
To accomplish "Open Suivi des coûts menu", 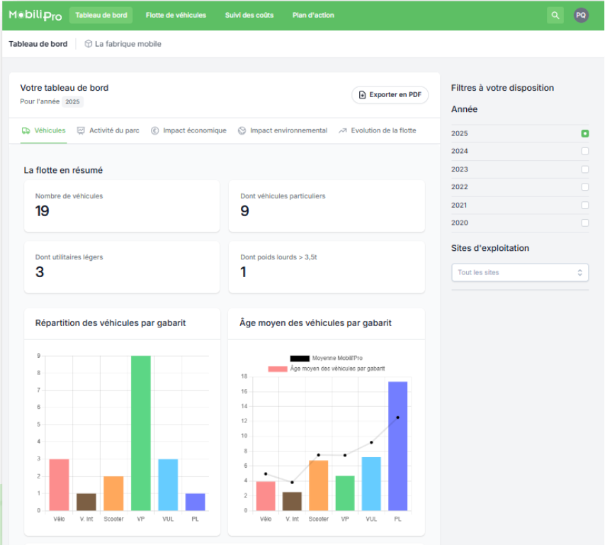I will (249, 15).
